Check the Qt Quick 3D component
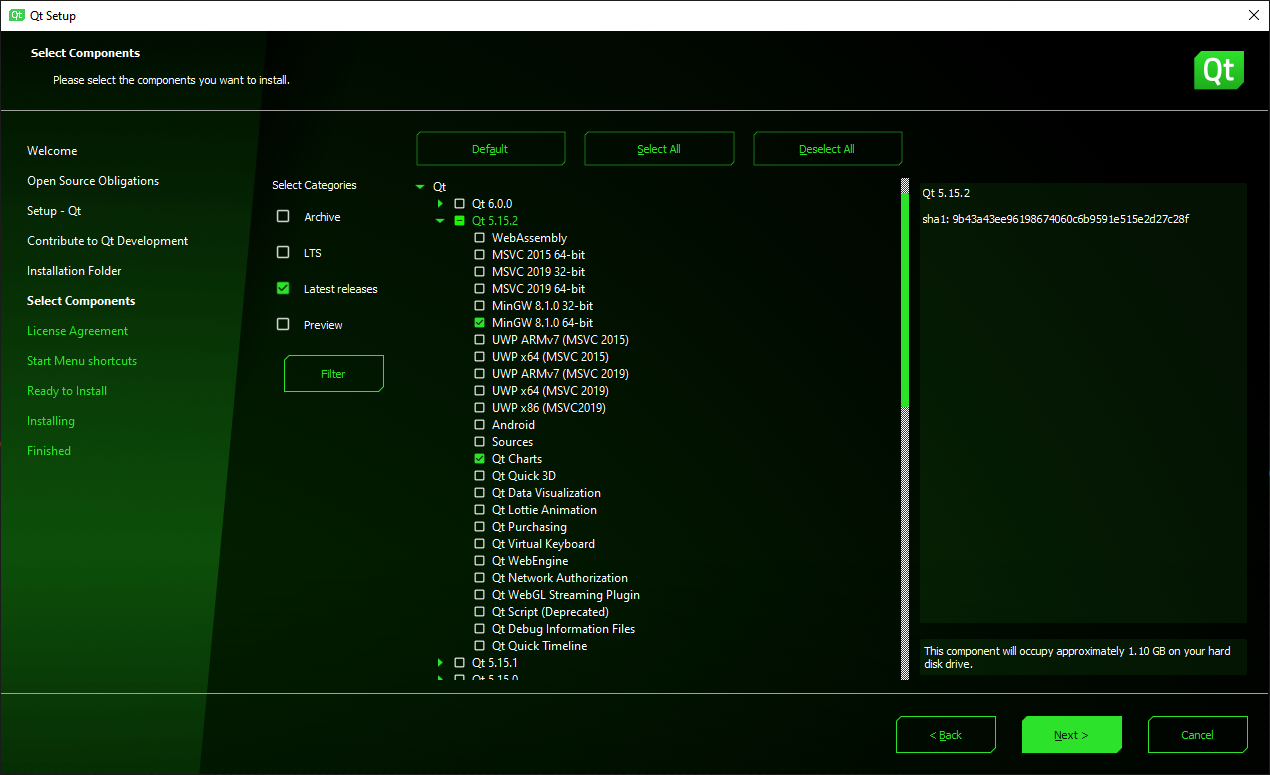Image resolution: width=1270 pixels, height=775 pixels. 479,476
